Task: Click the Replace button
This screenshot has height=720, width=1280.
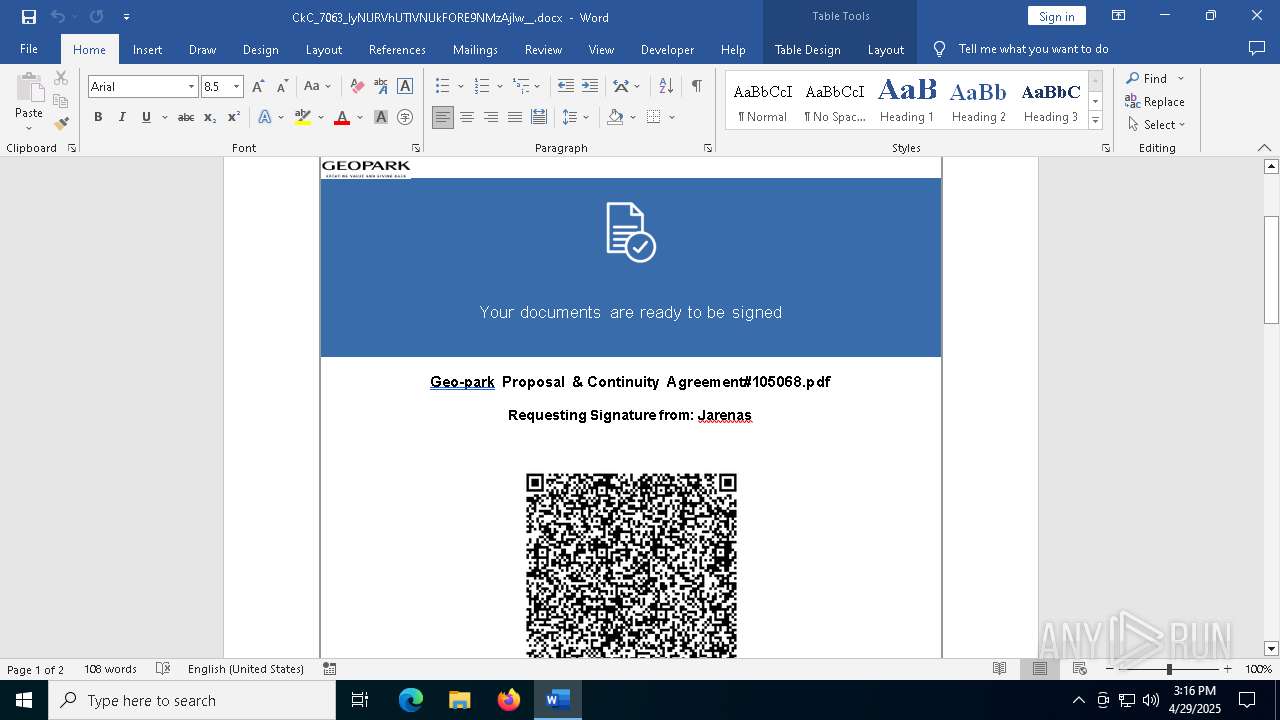Action: pyautogui.click(x=1155, y=101)
